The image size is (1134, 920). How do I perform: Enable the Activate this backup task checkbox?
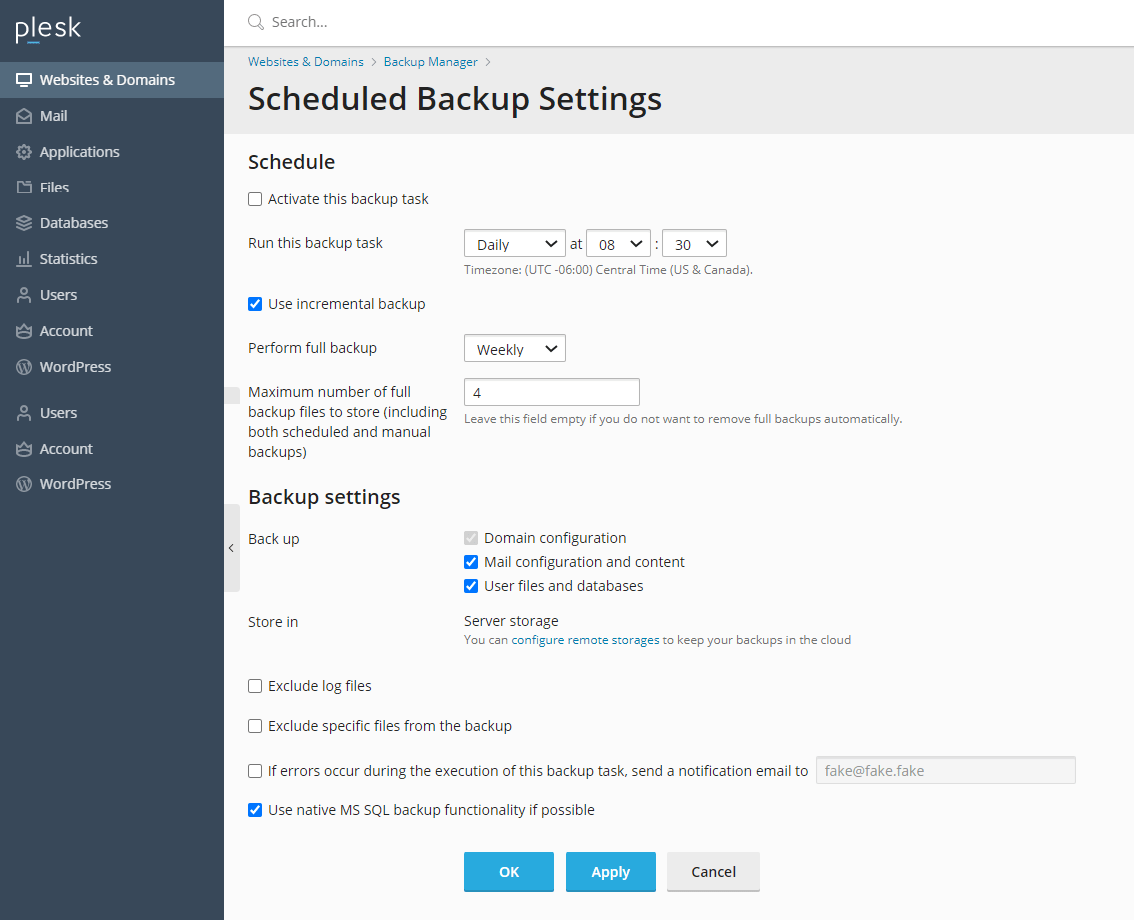tap(254, 198)
